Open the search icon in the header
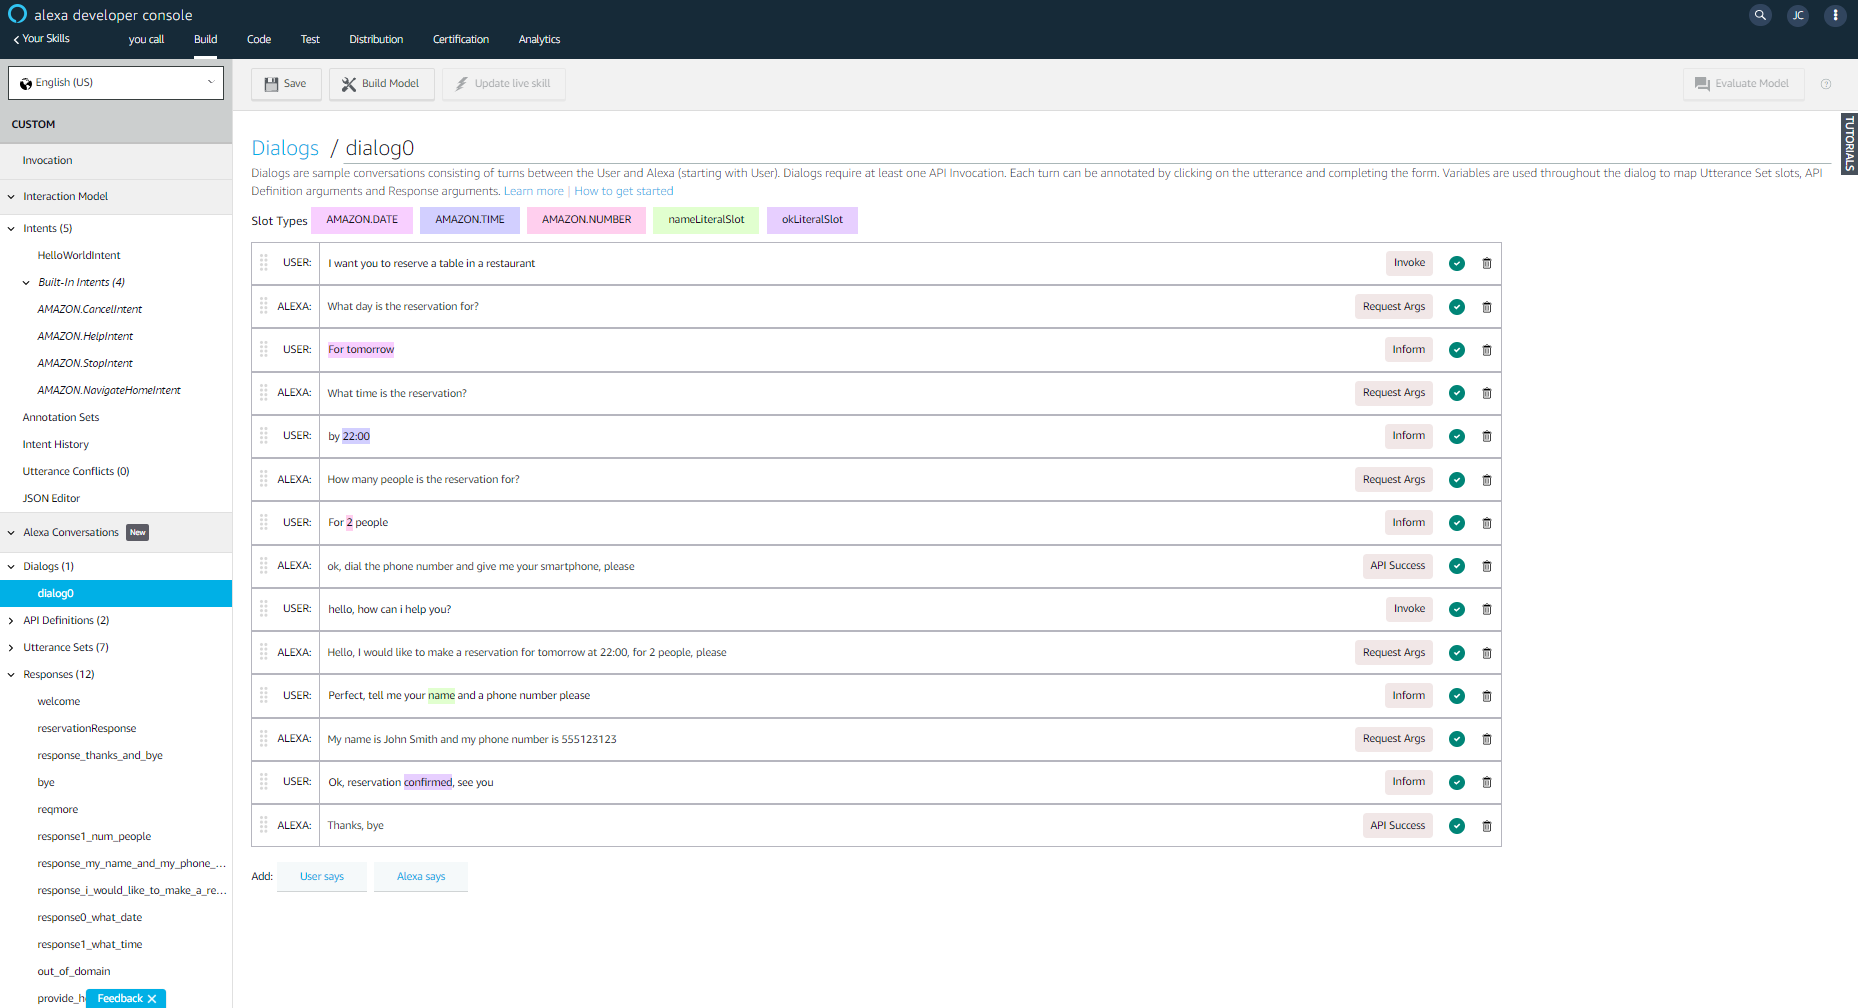Viewport: 1858px width, 1008px height. pyautogui.click(x=1760, y=15)
